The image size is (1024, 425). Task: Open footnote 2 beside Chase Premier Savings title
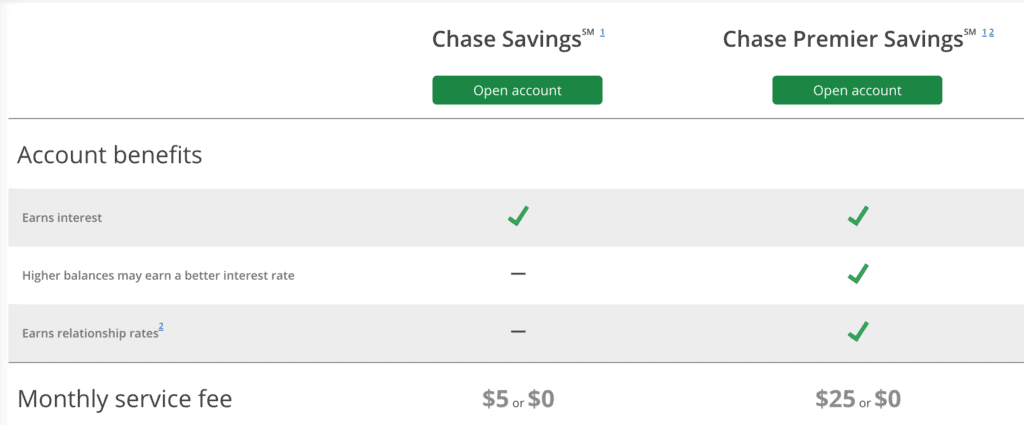(991, 32)
